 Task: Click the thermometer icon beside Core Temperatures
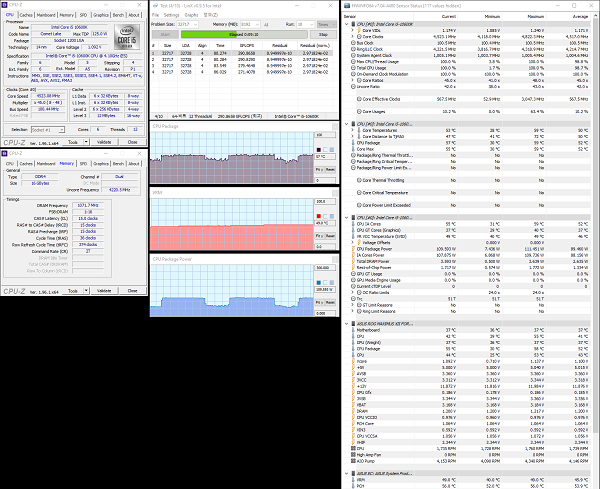pos(359,130)
